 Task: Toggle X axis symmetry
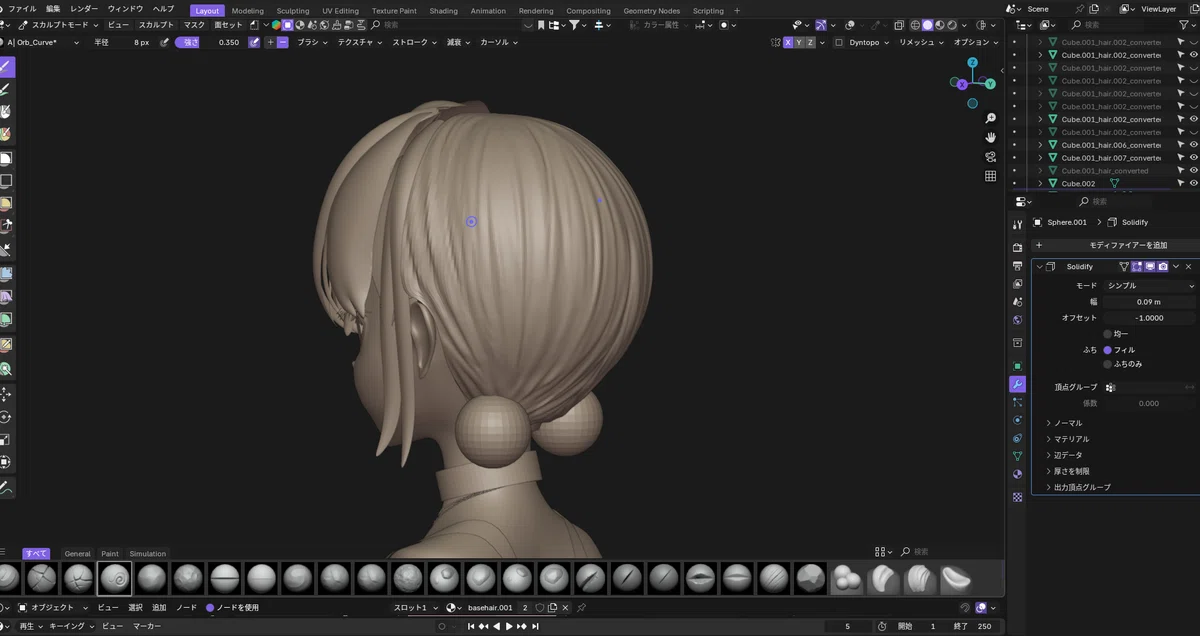click(788, 42)
